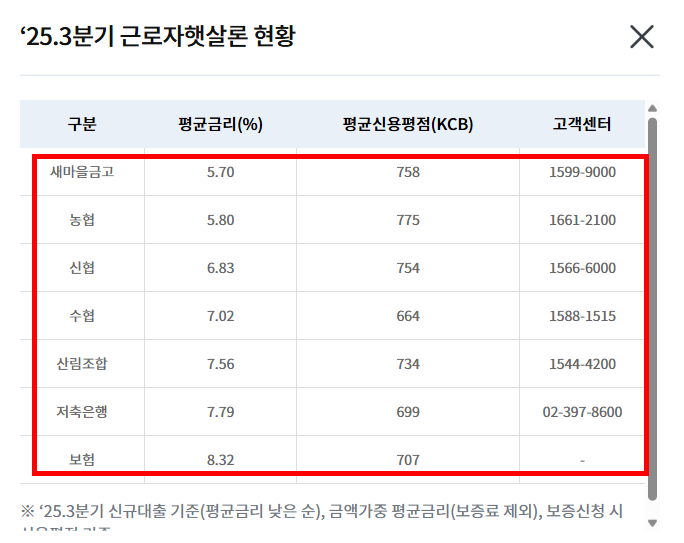The height and width of the screenshot is (543, 684).
Task: Click the dialog title '25.3분기 근로자햇살론 현황
Action: pos(158,36)
